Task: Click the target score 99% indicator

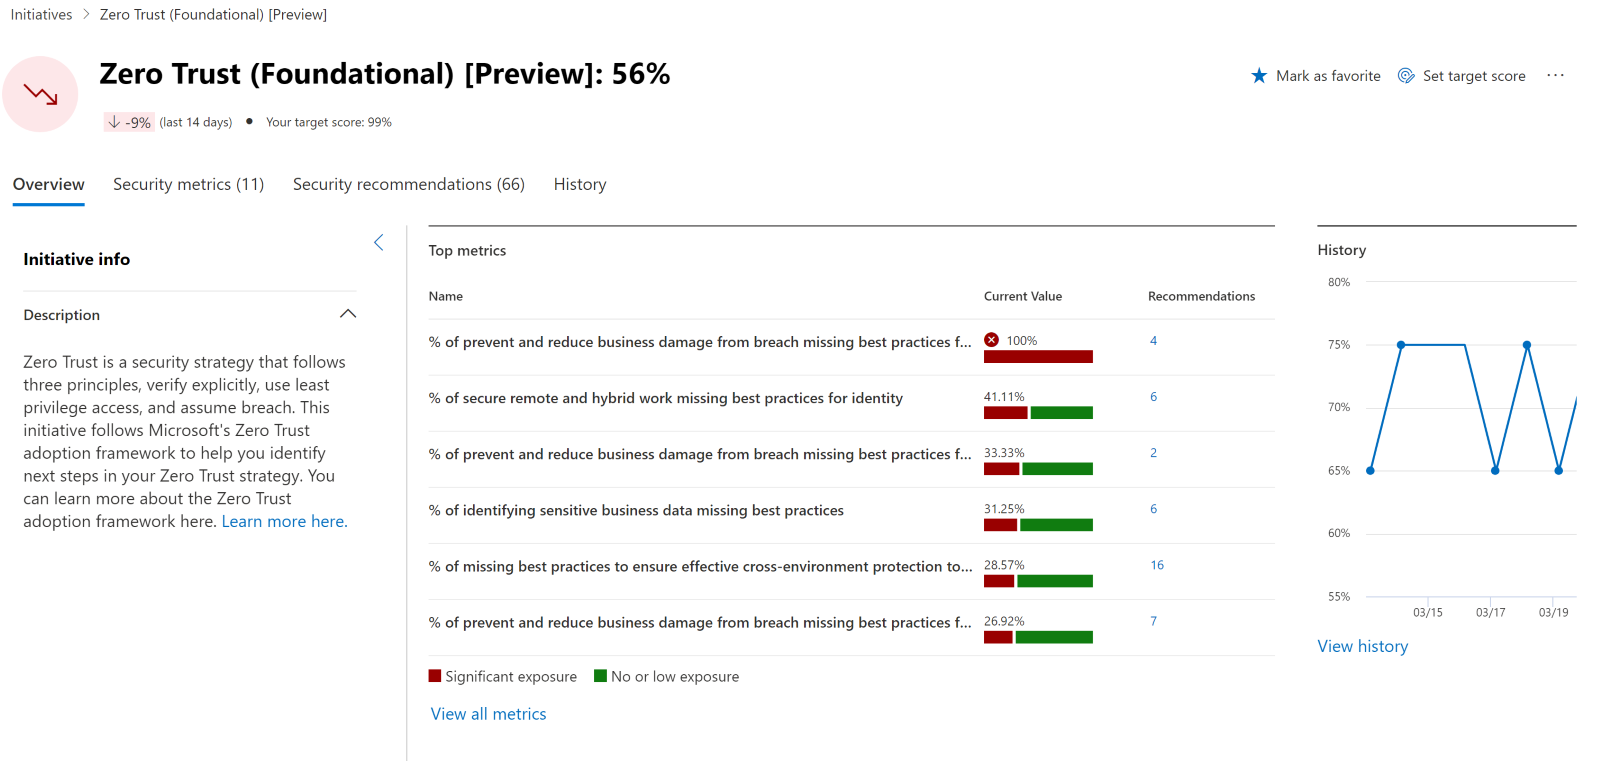Action: 329,121
